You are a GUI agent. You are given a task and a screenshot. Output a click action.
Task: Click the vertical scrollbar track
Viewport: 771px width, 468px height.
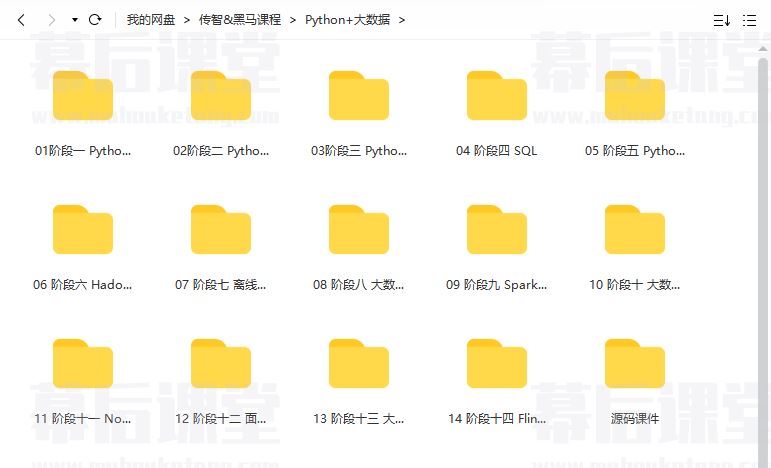click(763, 261)
